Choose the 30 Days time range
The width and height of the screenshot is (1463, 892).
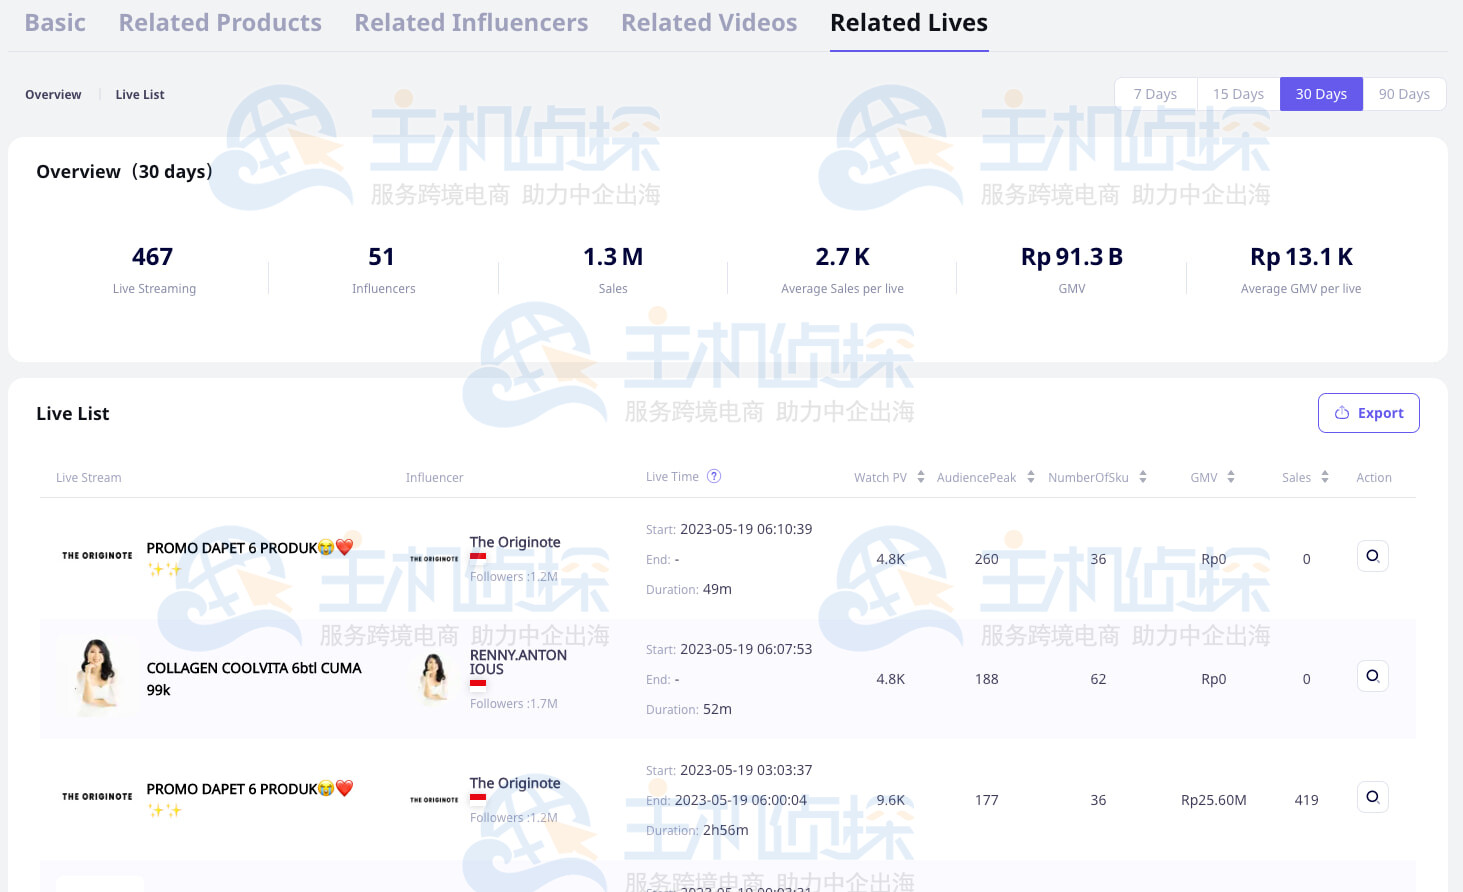pyautogui.click(x=1321, y=94)
